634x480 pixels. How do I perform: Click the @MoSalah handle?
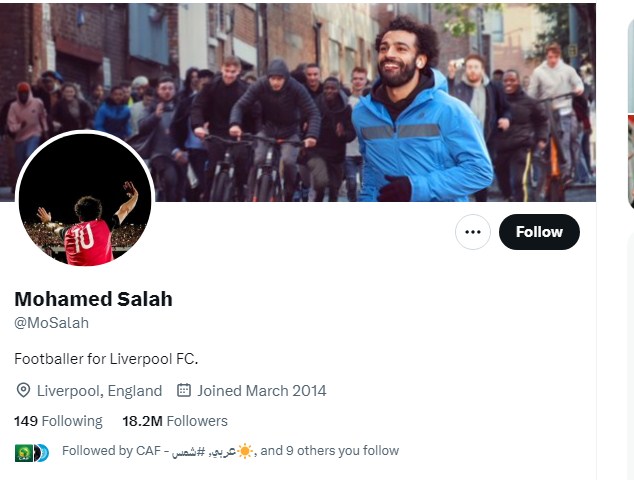pyautogui.click(x=51, y=323)
